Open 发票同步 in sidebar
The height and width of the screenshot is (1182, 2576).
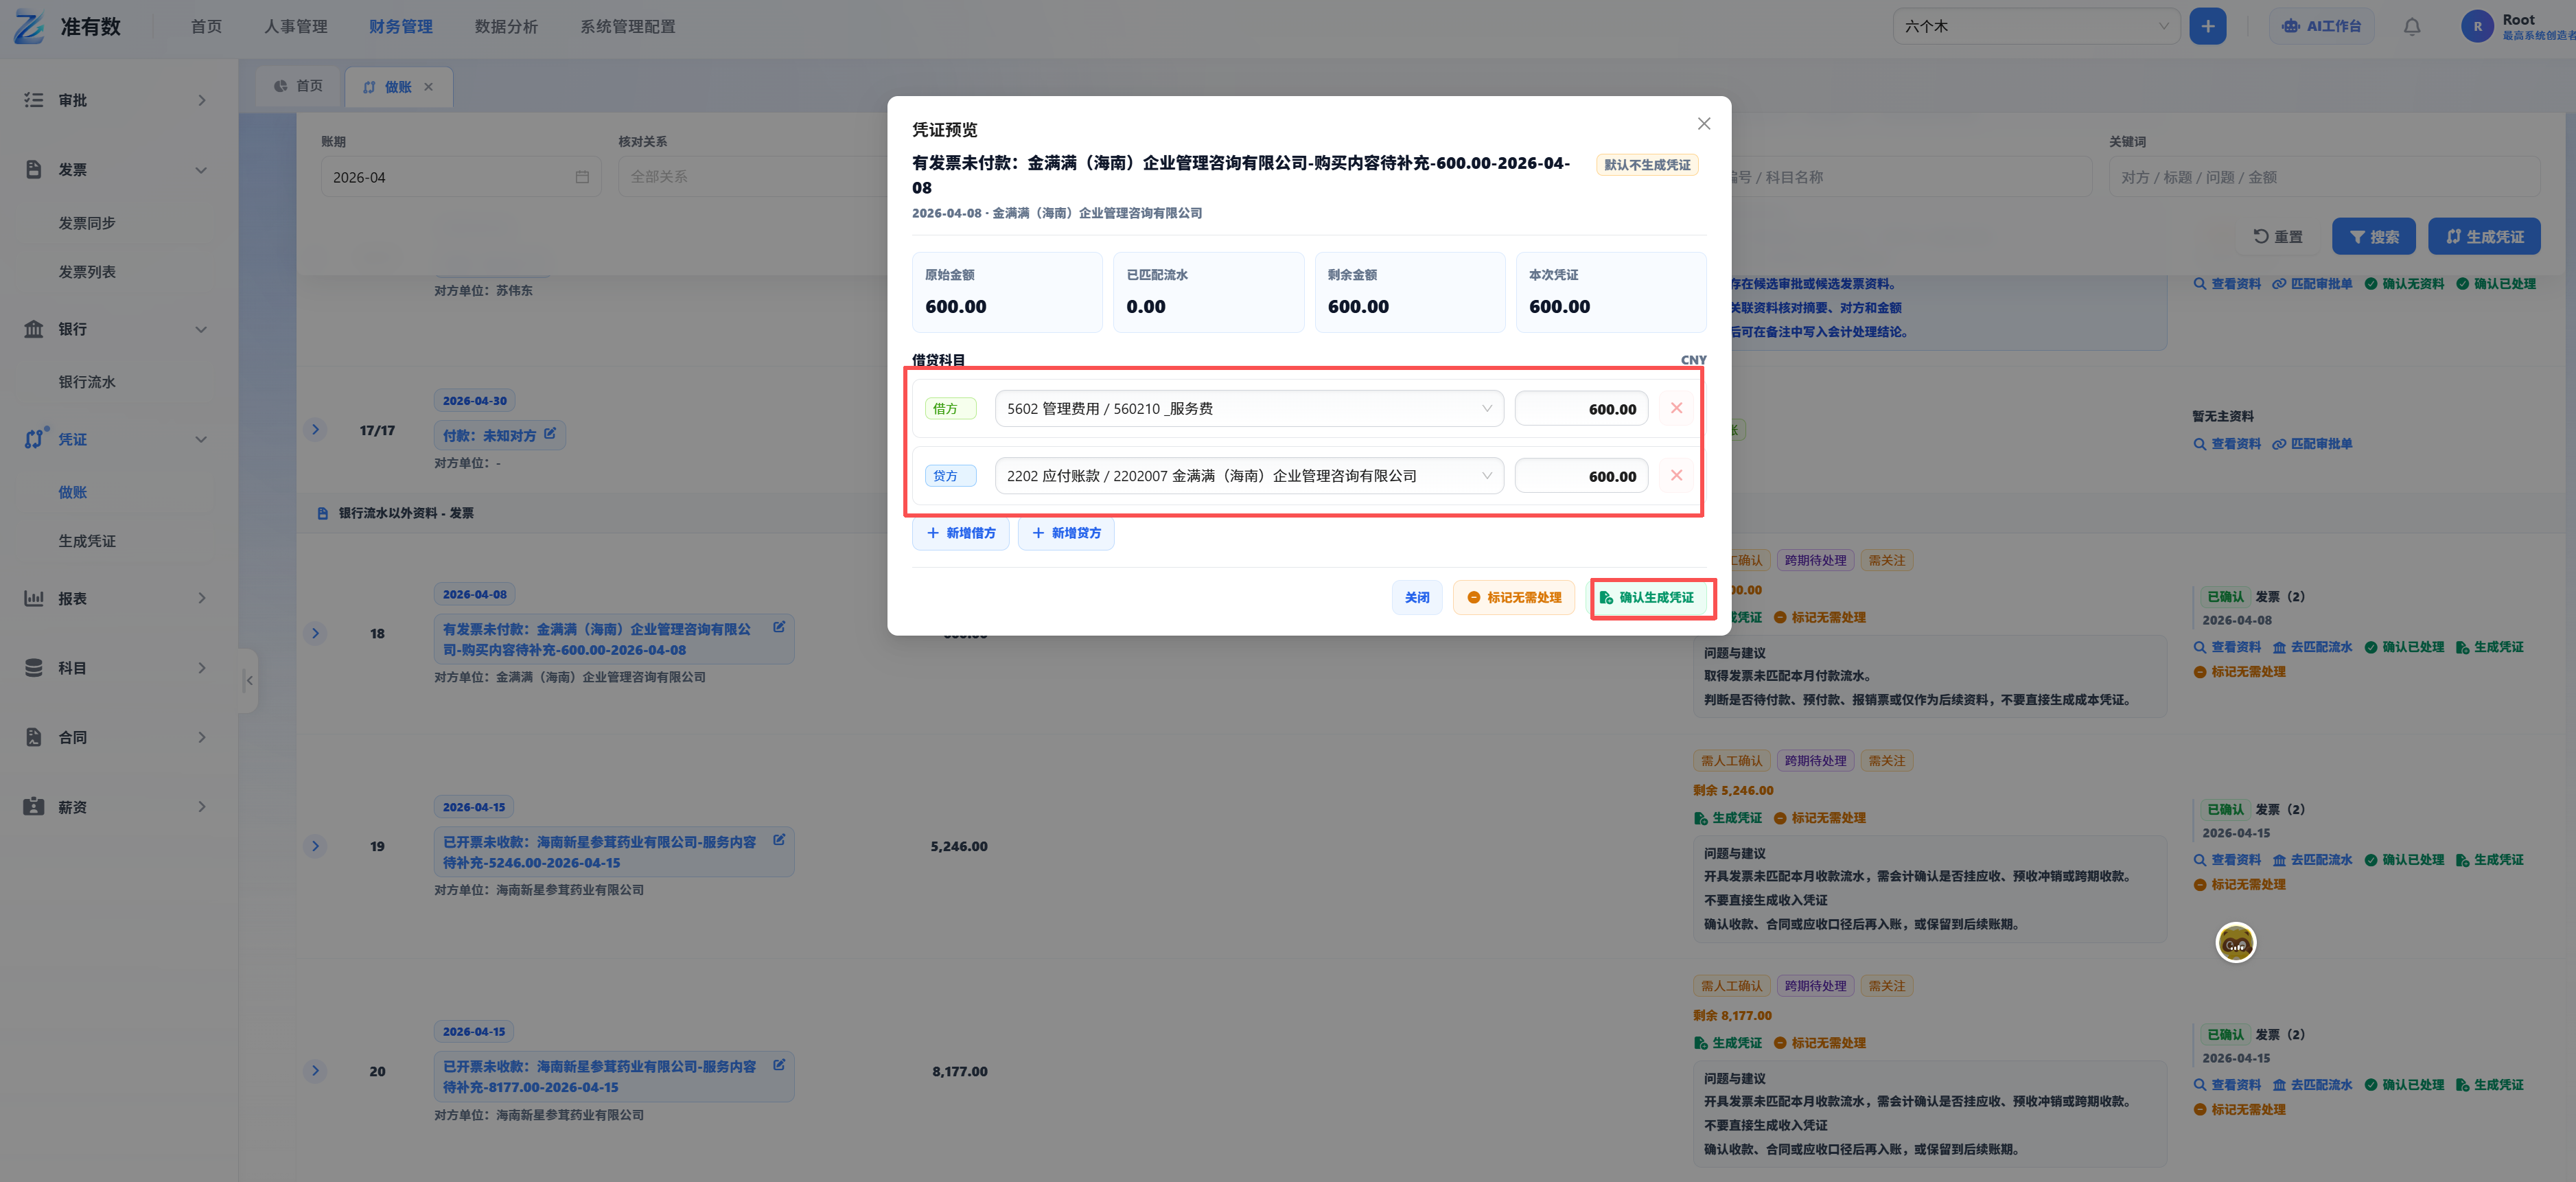tap(87, 223)
